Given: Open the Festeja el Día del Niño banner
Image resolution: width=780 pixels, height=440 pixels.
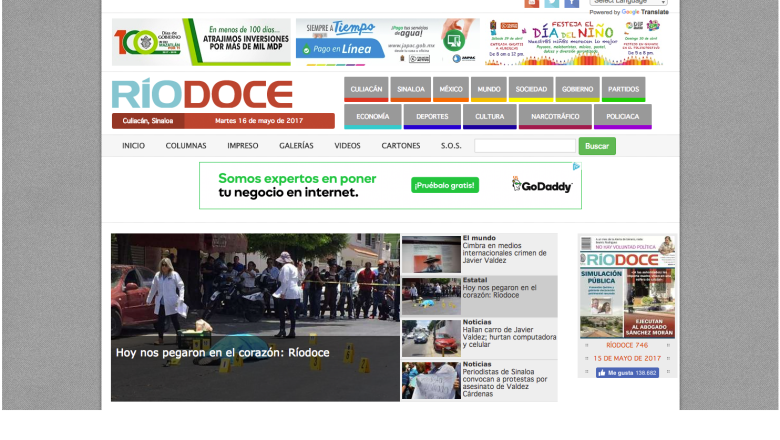Looking at the screenshot, I should [575, 42].
